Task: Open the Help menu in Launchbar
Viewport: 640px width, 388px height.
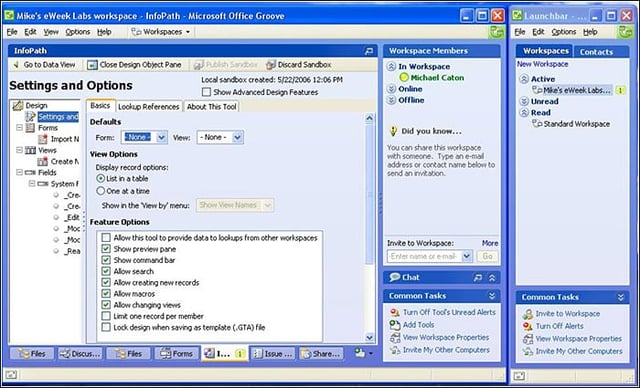Action: 590,32
